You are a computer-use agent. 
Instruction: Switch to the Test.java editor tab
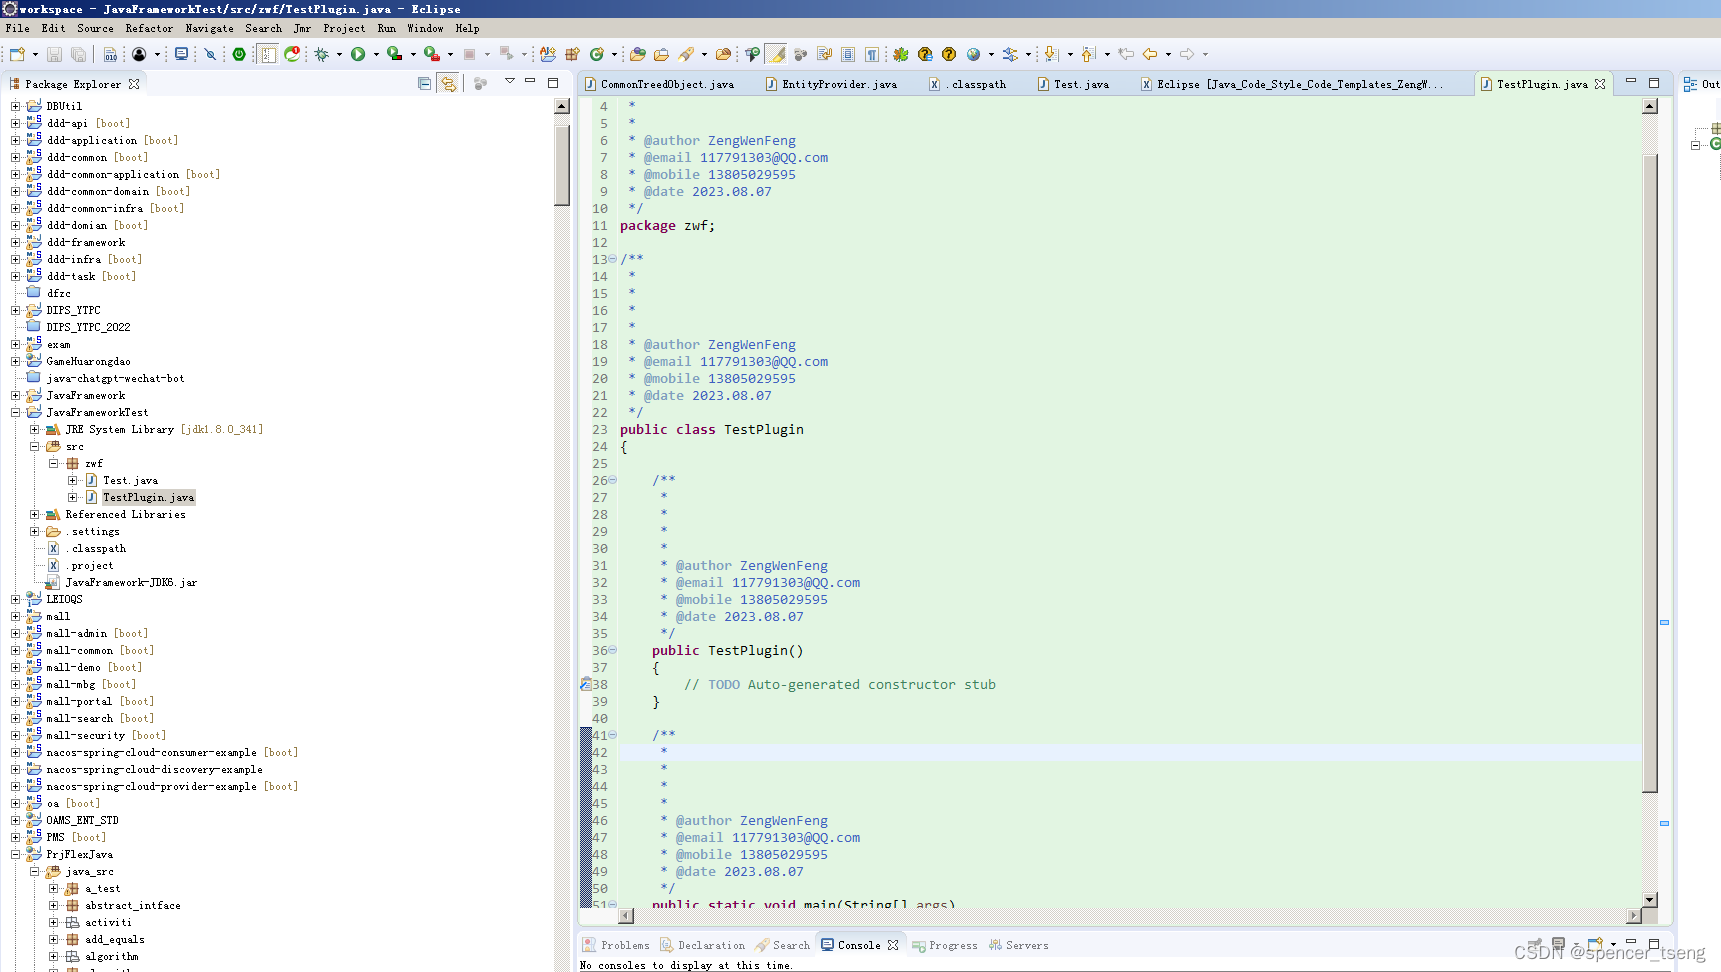coord(1073,84)
